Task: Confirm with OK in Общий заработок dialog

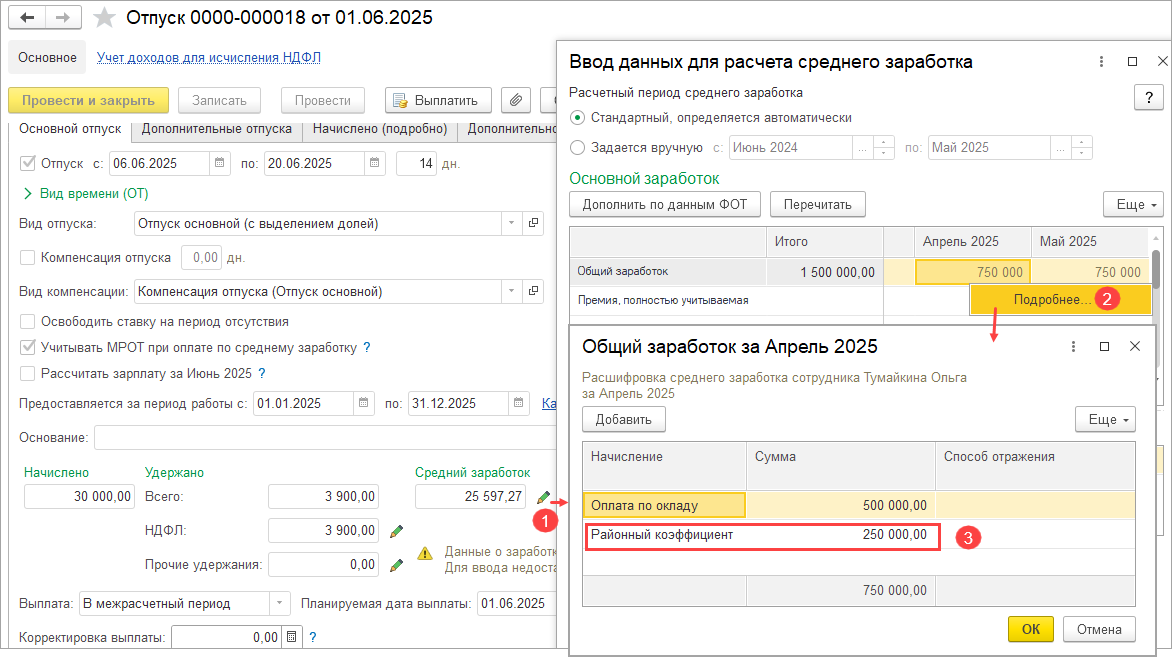Action: coord(1031,629)
